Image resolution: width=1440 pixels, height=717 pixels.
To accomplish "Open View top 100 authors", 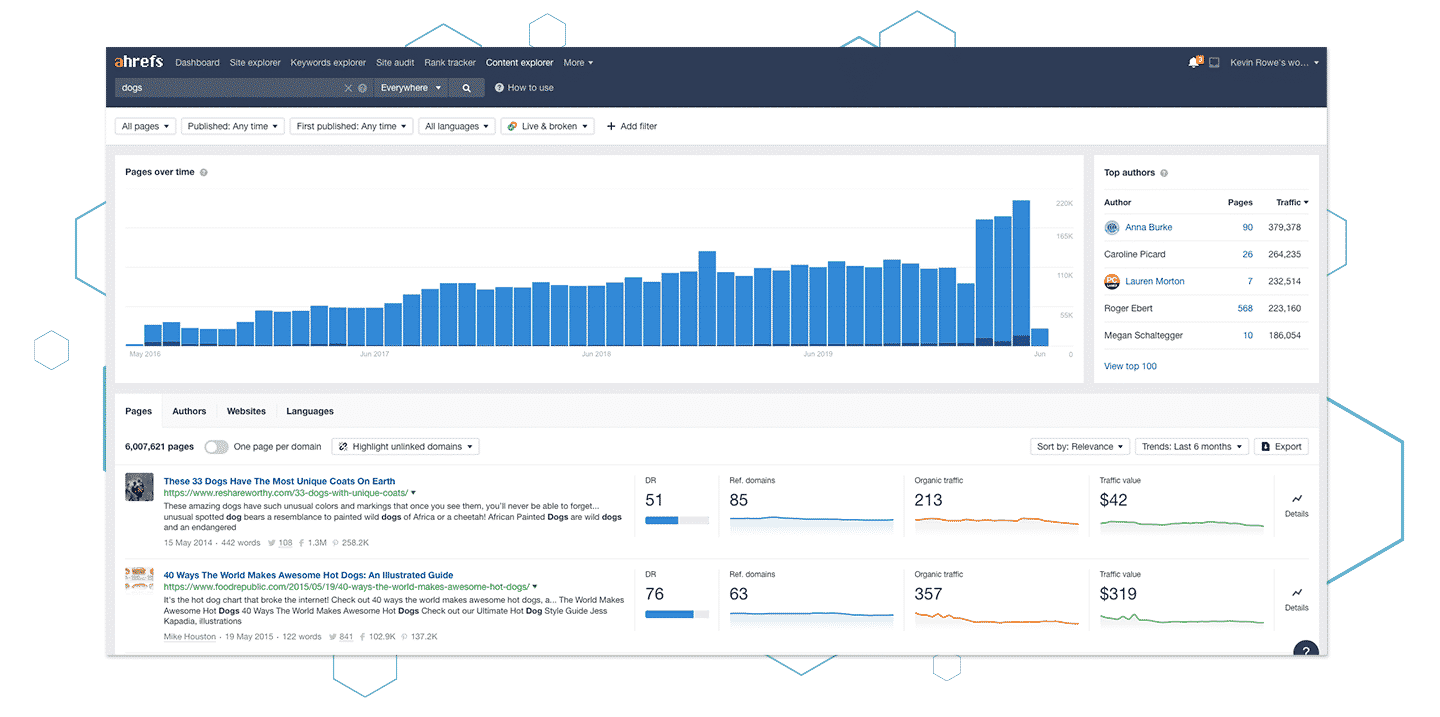I will tap(1130, 366).
